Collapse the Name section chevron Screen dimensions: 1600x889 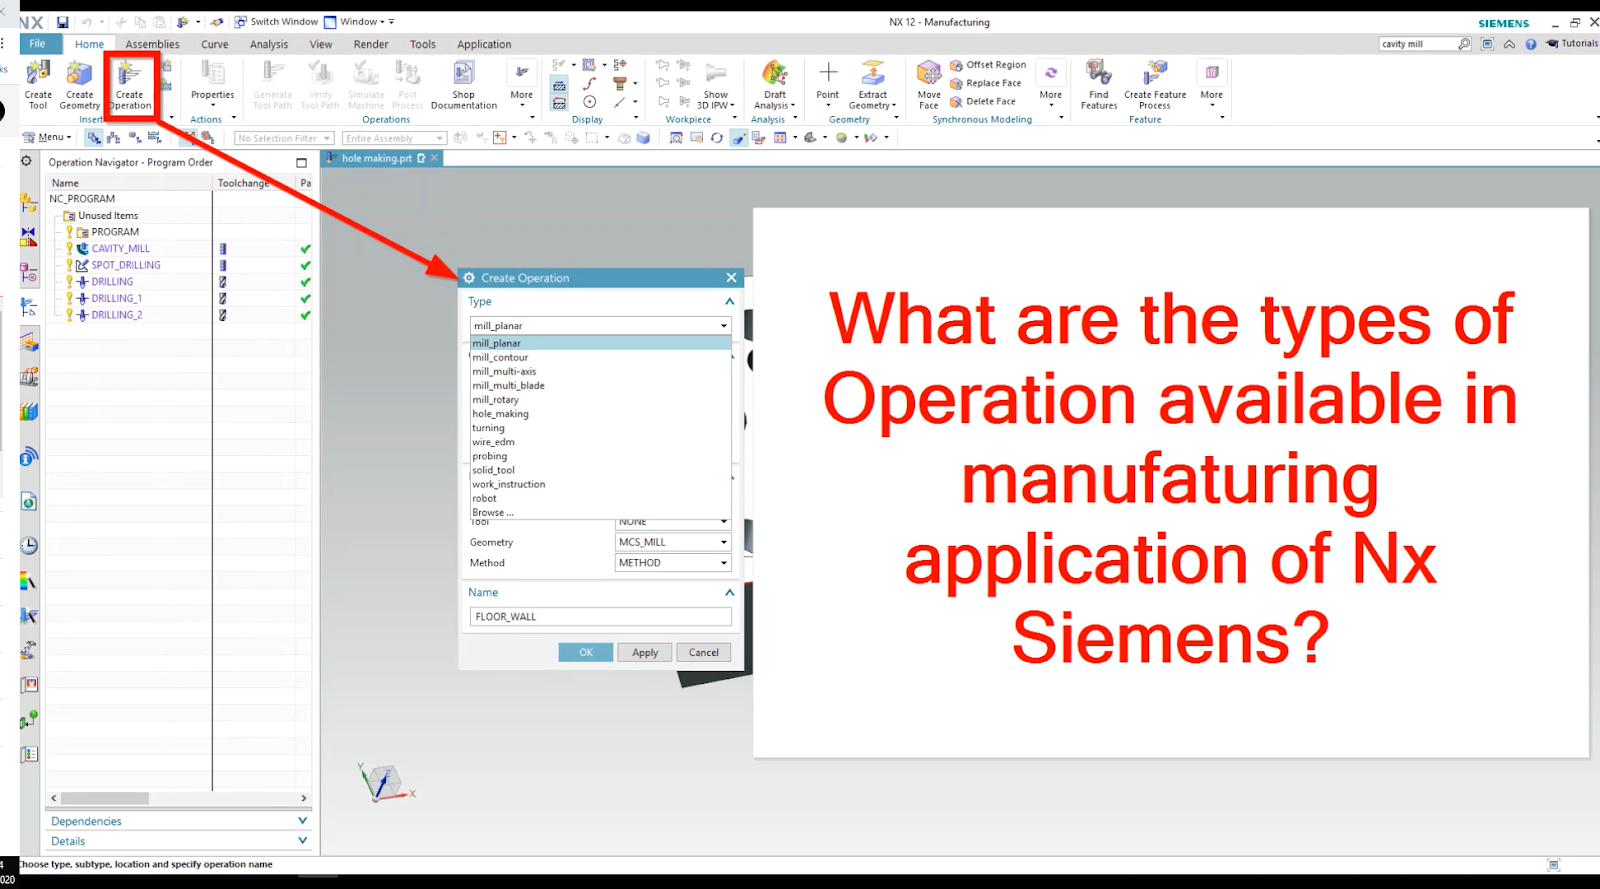tap(729, 592)
